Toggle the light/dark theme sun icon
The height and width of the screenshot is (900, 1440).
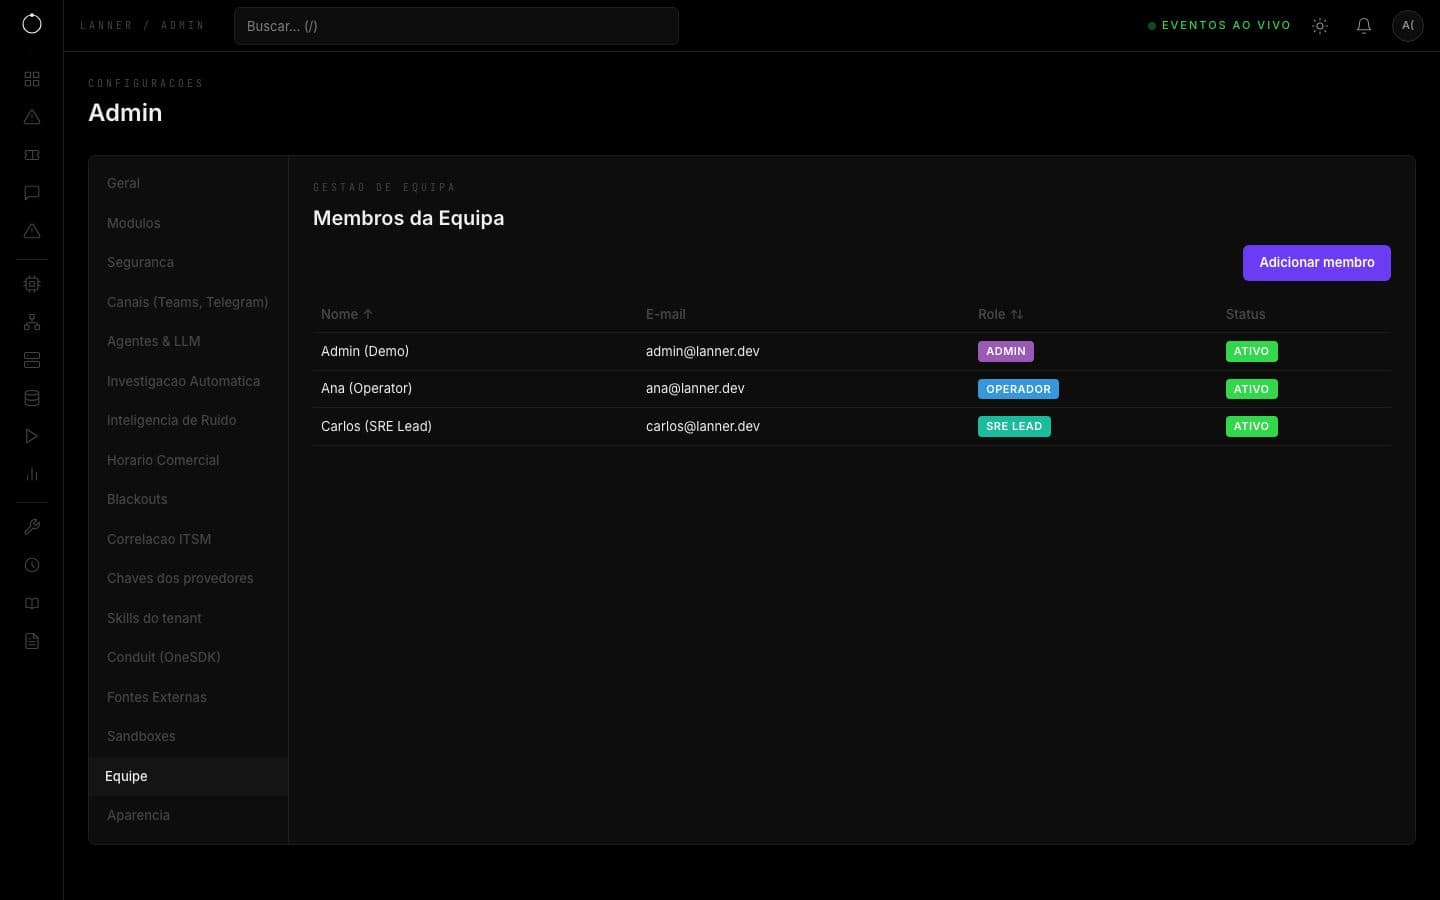(x=1320, y=26)
